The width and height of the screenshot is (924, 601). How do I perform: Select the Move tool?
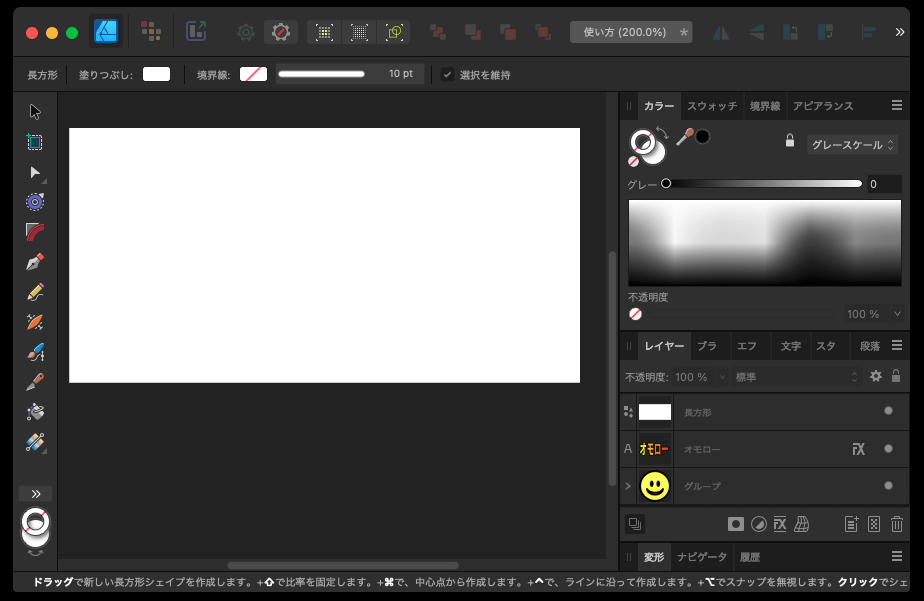point(34,111)
